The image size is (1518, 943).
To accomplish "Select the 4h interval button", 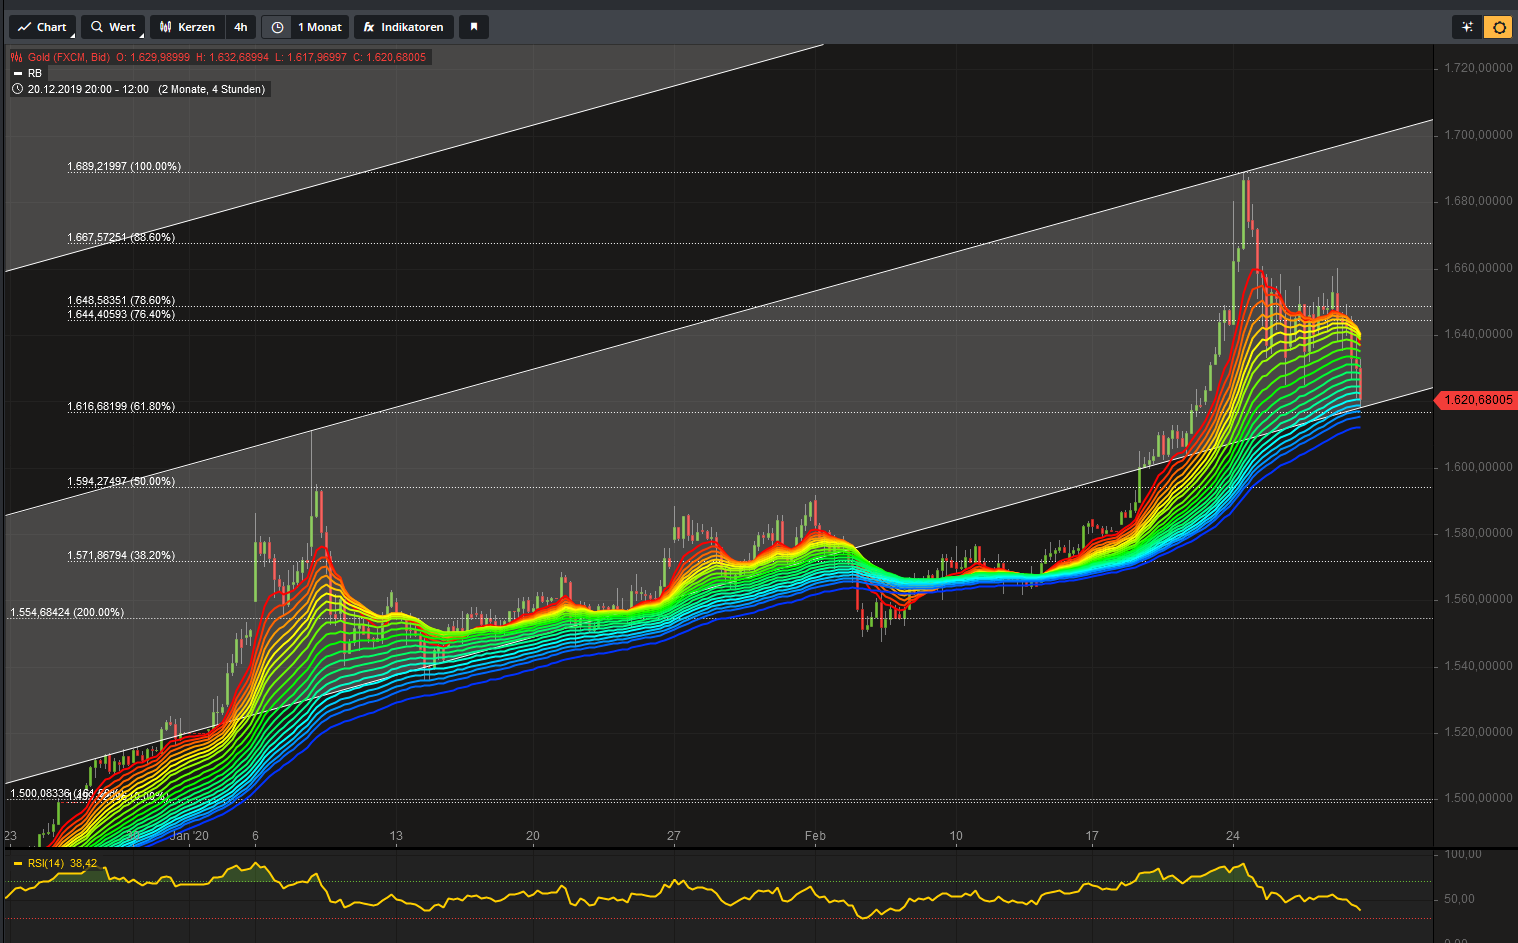I will 241,27.
